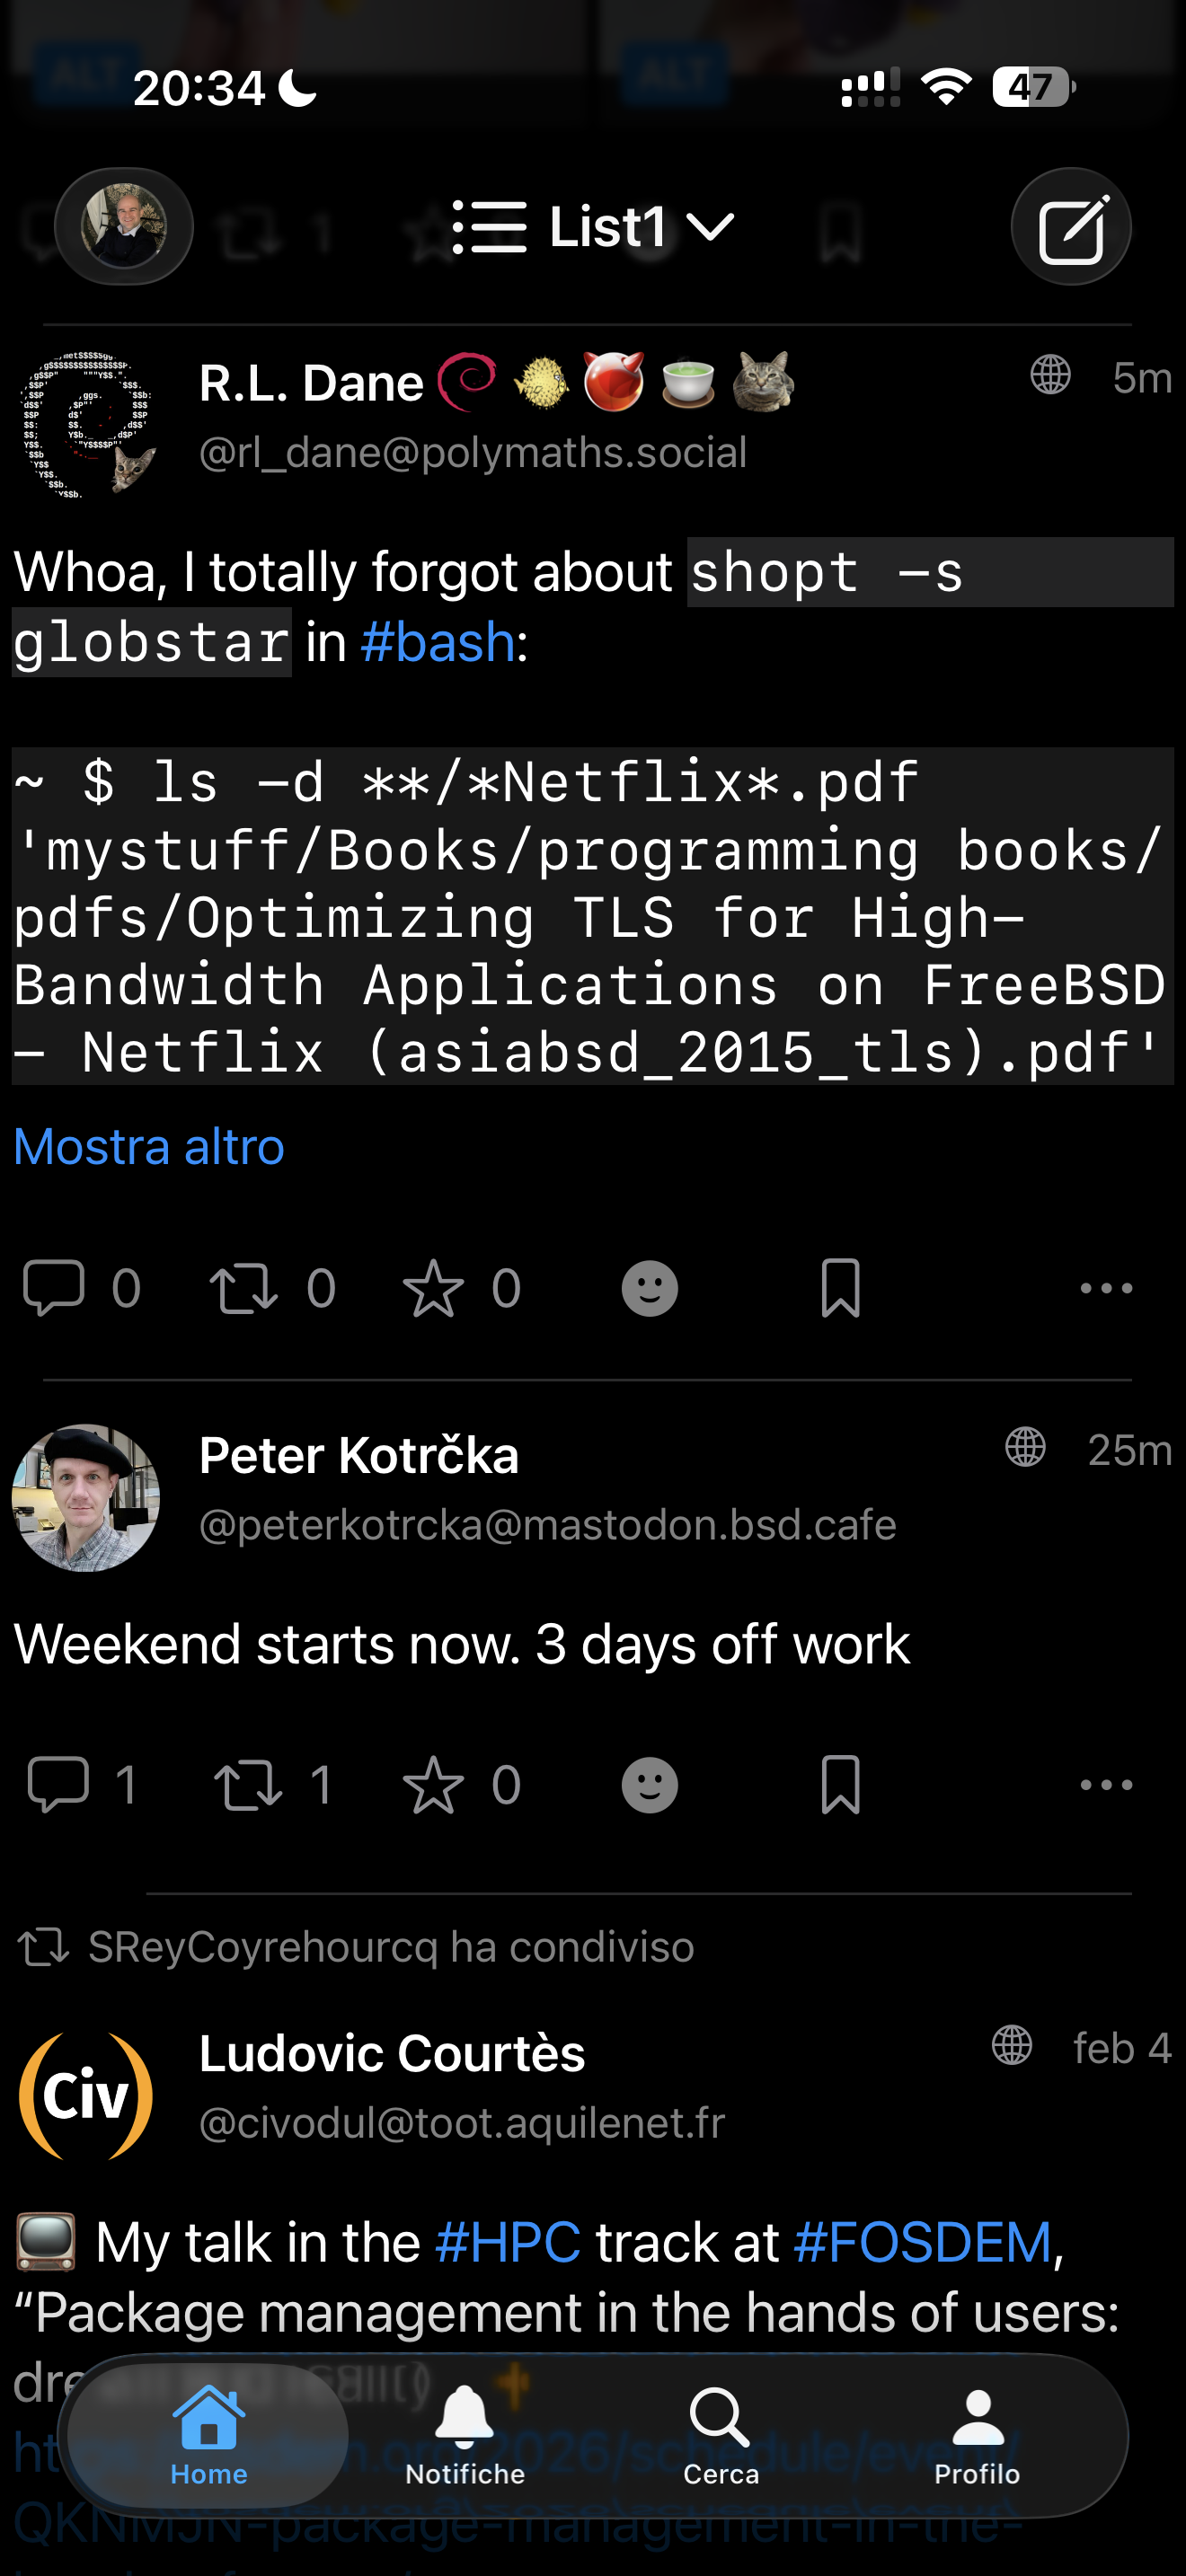
Task: Tap the compose new post icon
Action: 1071,227
